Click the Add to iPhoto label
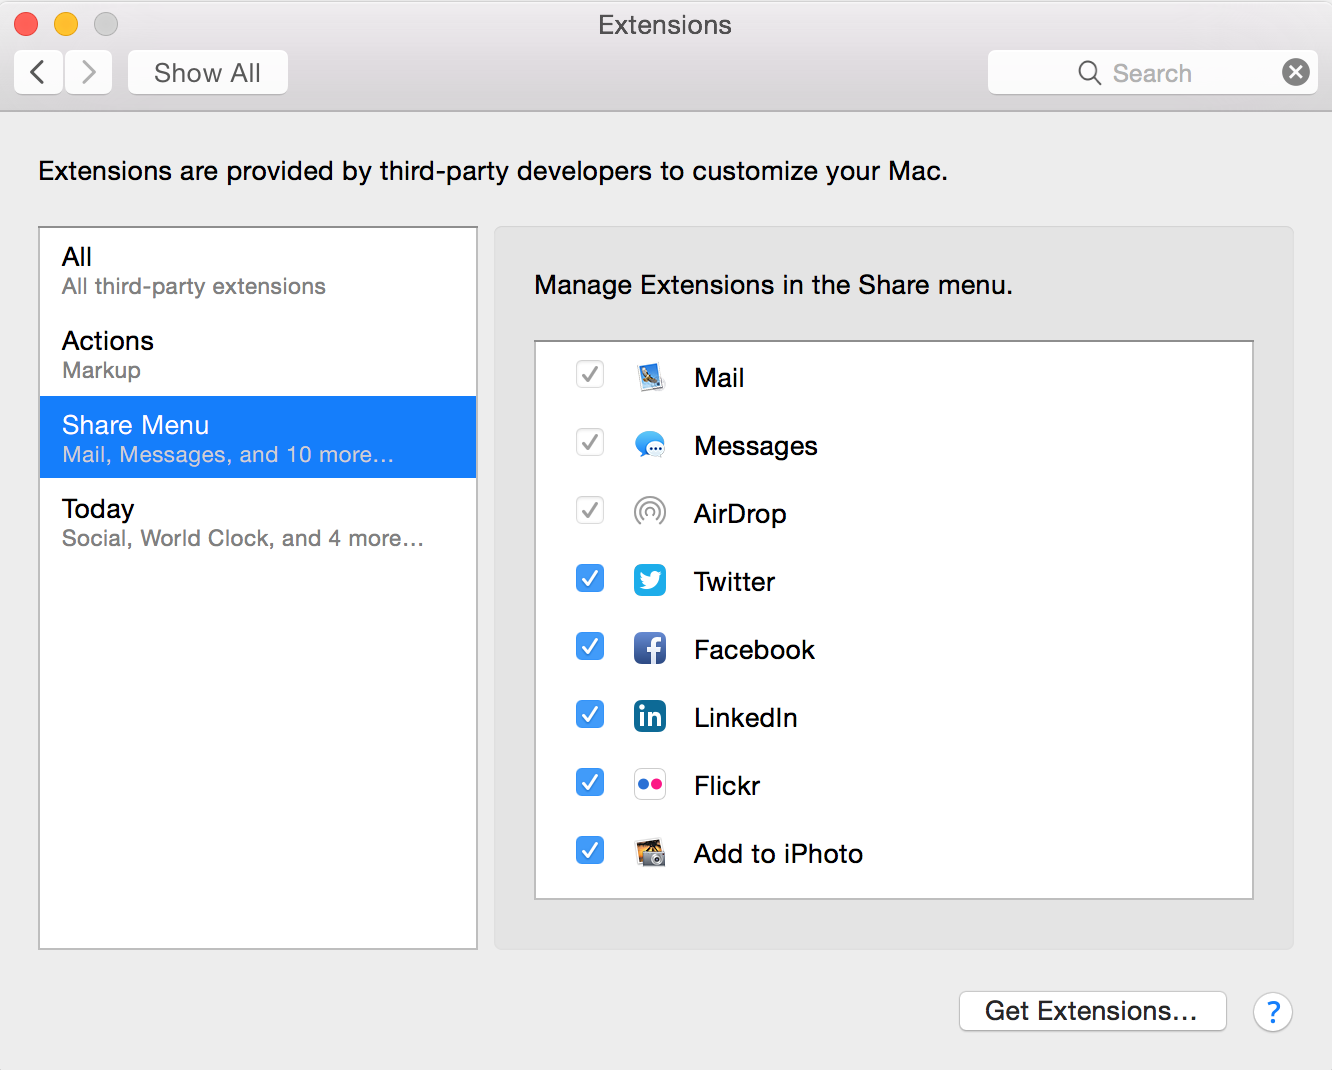 pyautogui.click(x=778, y=853)
